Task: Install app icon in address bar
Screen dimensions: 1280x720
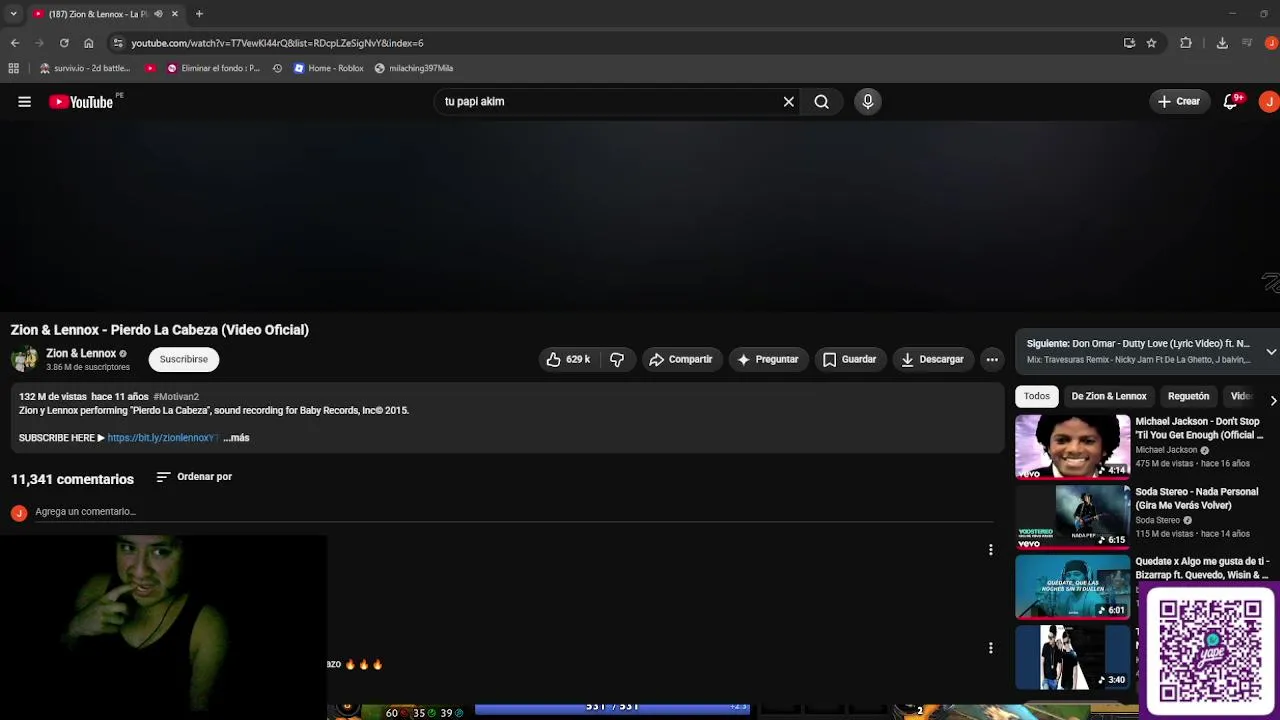Action: (x=1129, y=43)
